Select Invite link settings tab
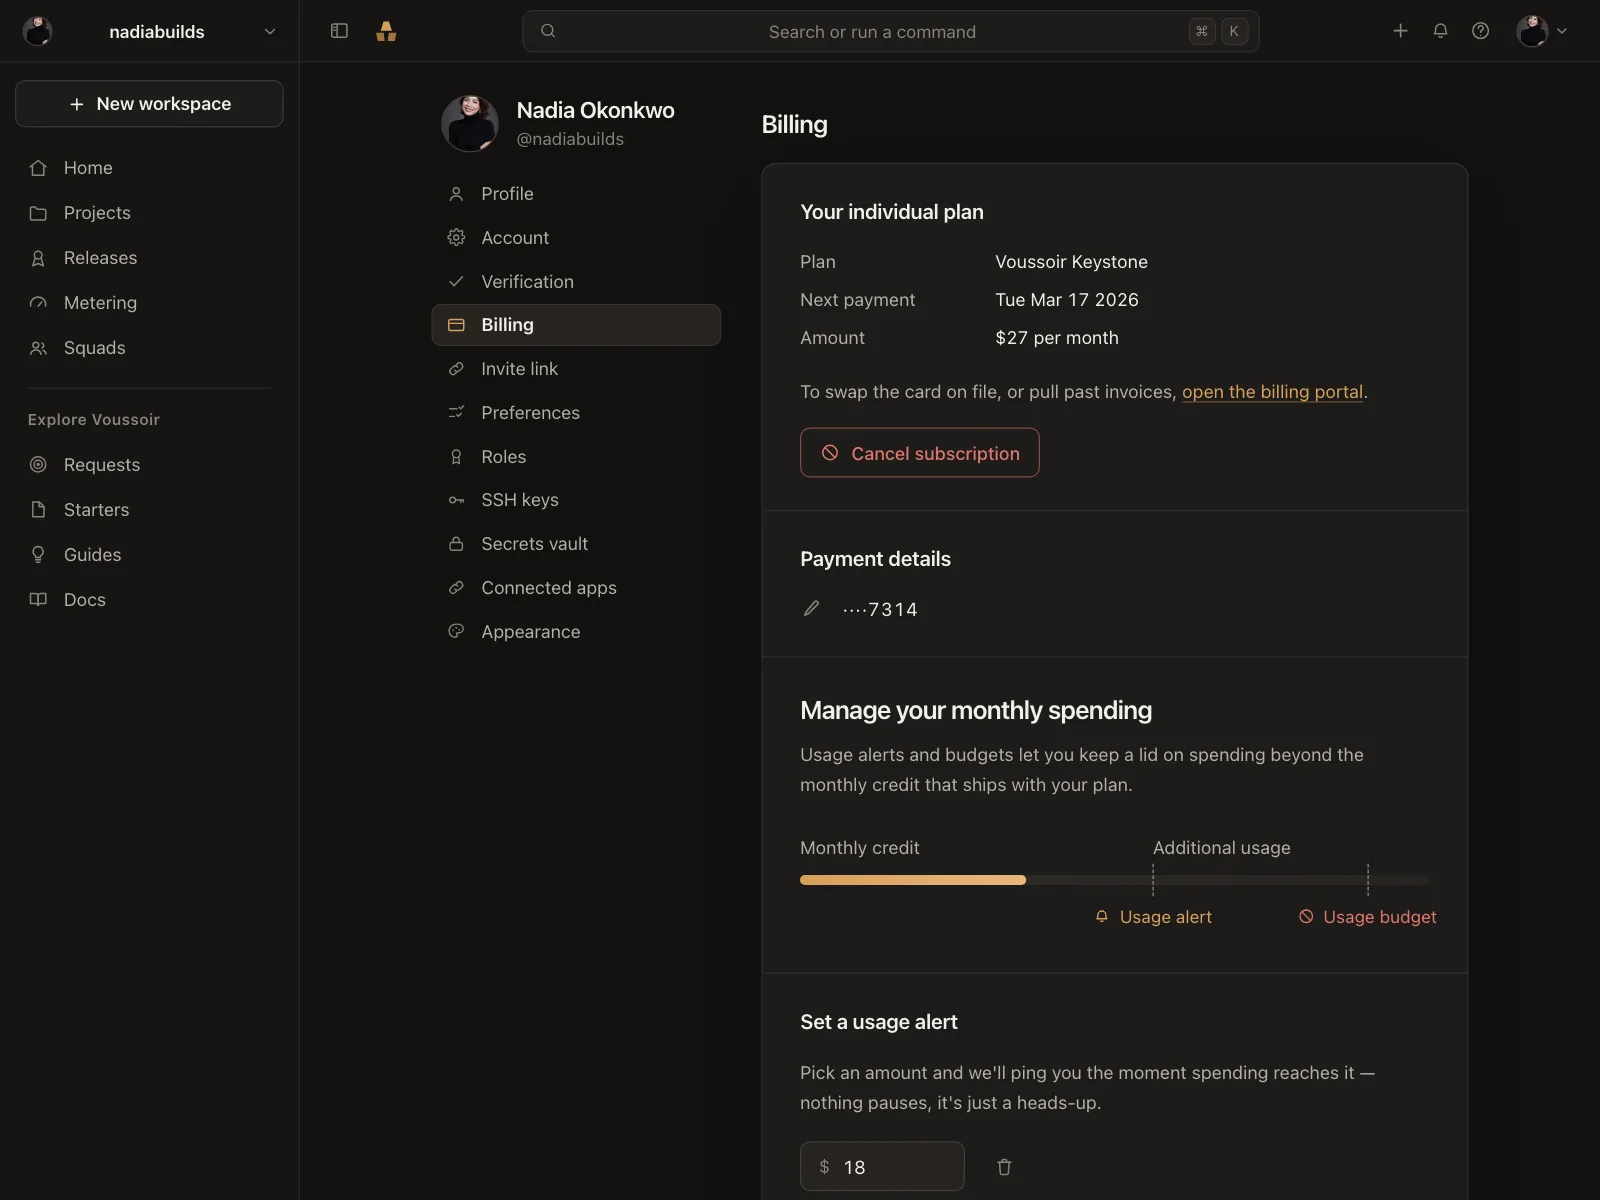The width and height of the screenshot is (1600, 1200). coord(576,369)
